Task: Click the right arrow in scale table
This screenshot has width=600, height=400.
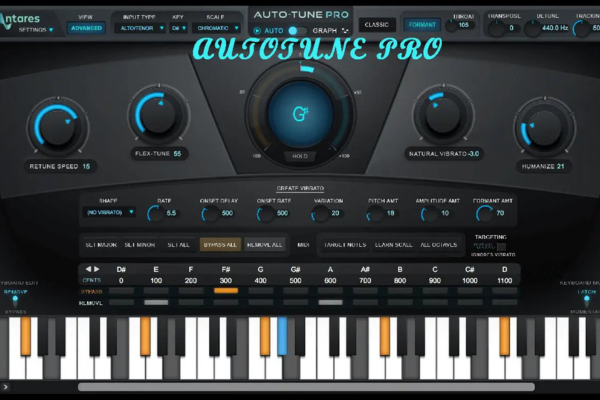Action: pos(97,269)
